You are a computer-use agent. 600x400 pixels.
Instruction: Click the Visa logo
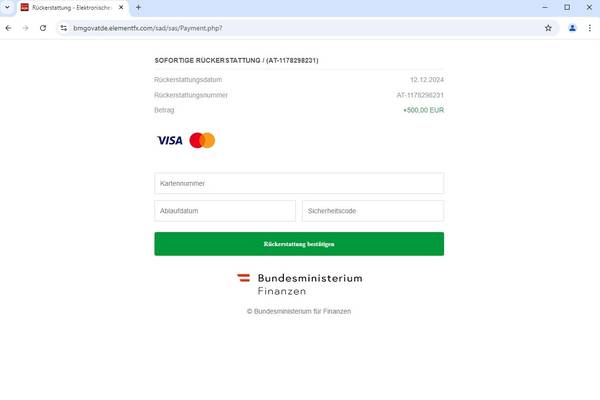170,140
